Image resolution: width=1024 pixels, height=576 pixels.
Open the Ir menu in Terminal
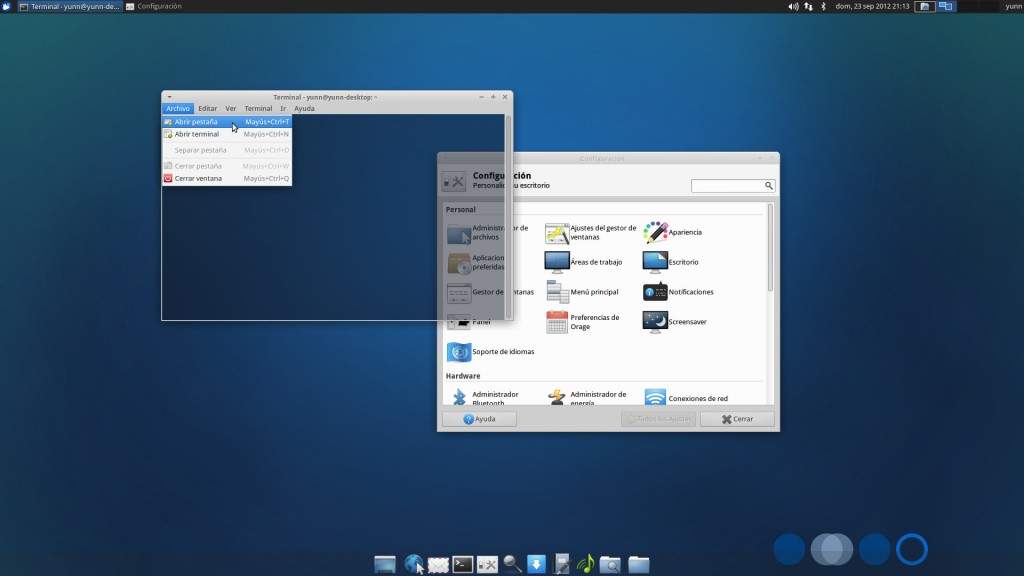tap(283, 108)
